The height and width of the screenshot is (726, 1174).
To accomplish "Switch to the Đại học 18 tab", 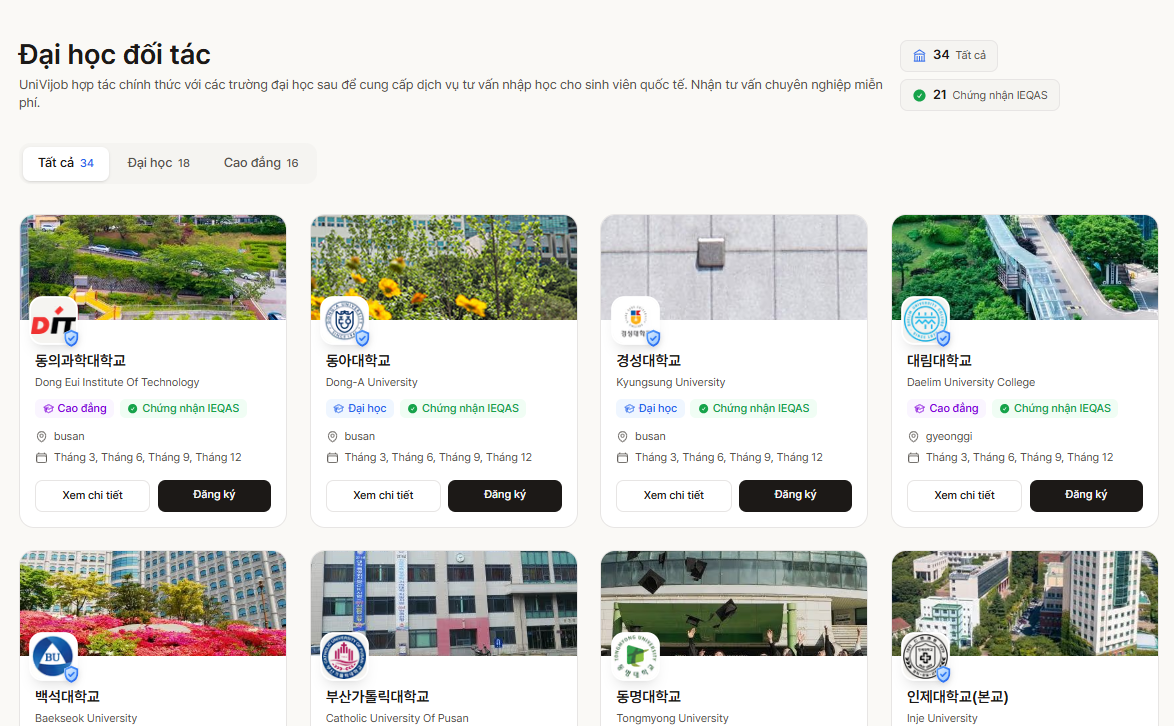I will tap(156, 161).
